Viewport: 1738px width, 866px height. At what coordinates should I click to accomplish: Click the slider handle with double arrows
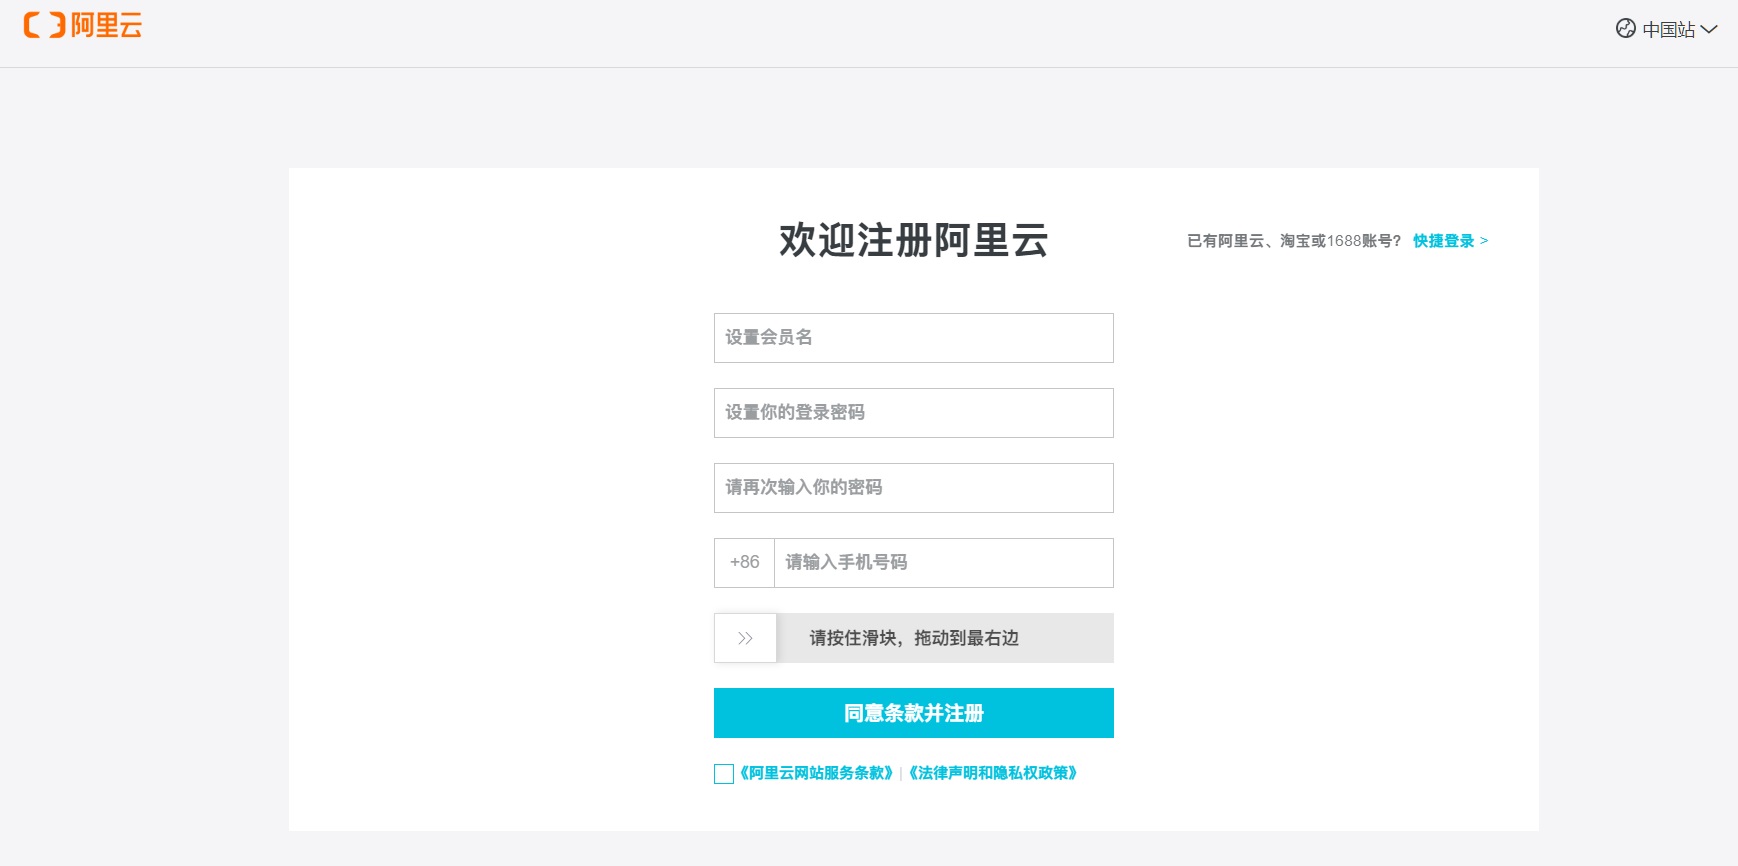click(745, 638)
